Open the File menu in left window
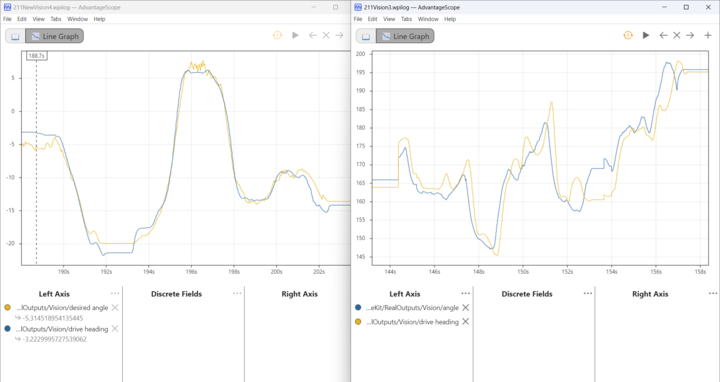 pyautogui.click(x=7, y=19)
